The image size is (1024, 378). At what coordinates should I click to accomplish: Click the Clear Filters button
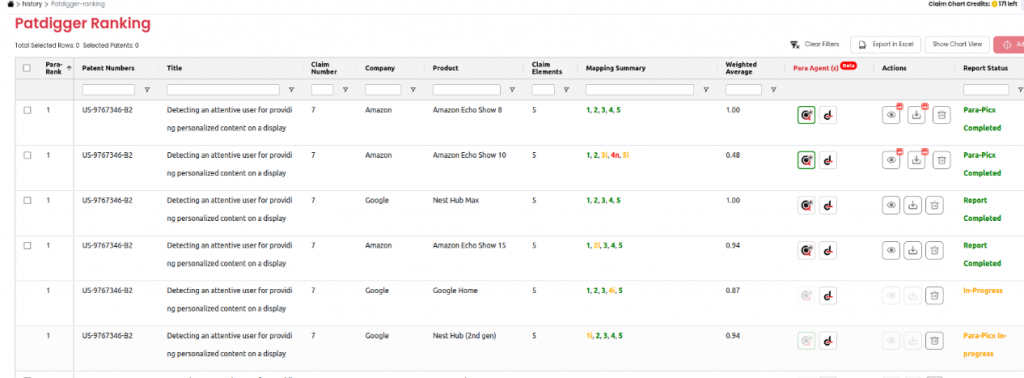[x=814, y=44]
